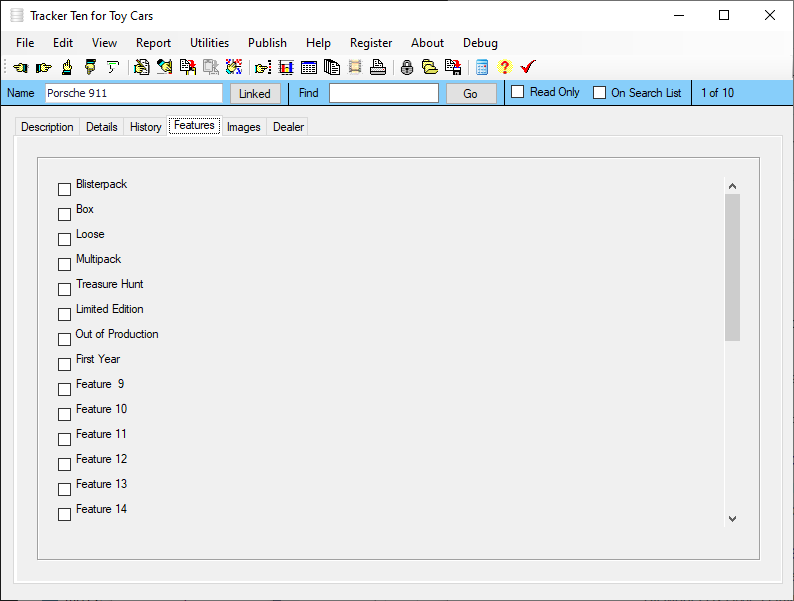This screenshot has height=601, width=794.
Task: Click the grayed-out paste documents icon
Action: click(211, 67)
